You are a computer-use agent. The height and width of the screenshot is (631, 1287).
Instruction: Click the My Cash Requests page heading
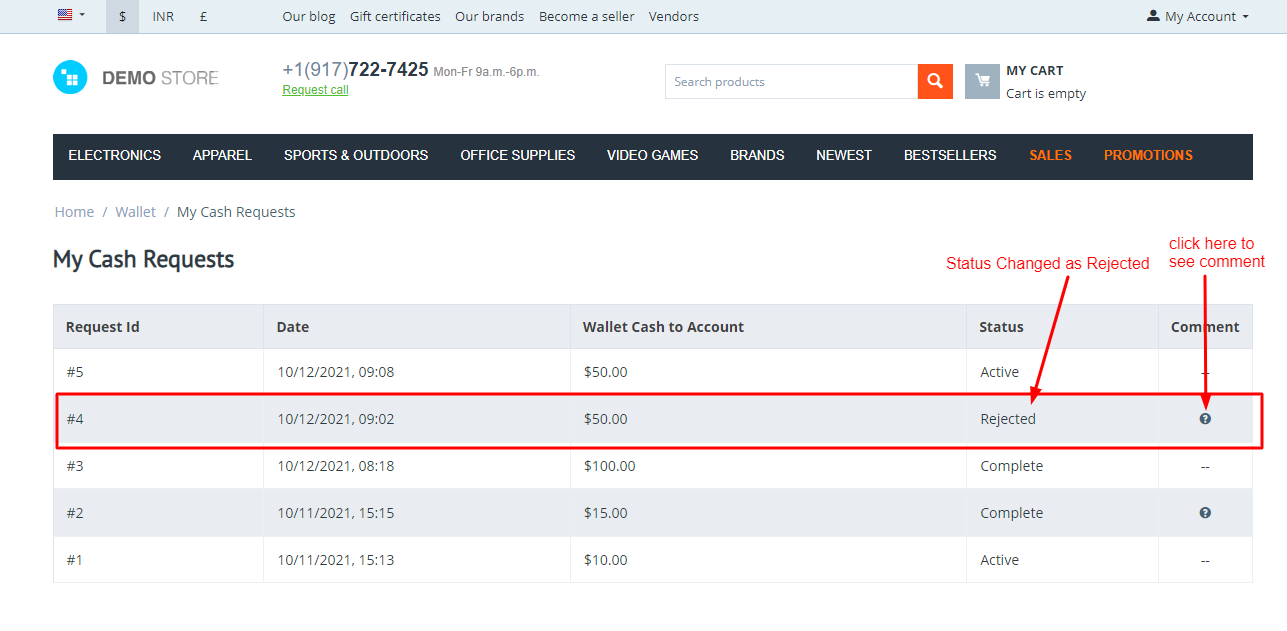[x=143, y=260]
